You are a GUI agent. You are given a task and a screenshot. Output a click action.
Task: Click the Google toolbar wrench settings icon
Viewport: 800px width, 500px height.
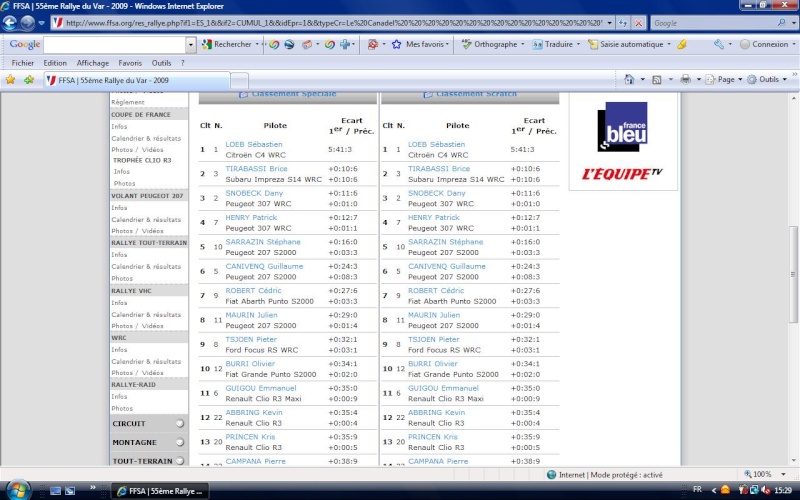click(719, 44)
